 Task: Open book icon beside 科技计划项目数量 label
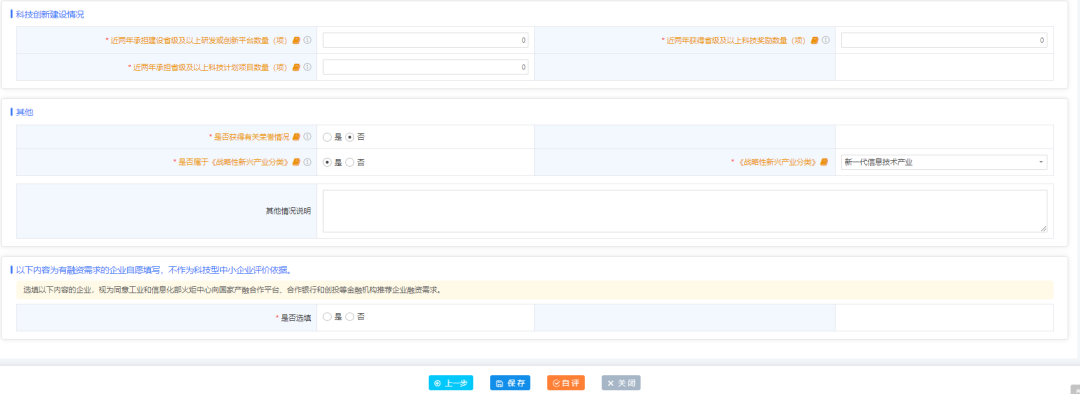click(x=297, y=67)
